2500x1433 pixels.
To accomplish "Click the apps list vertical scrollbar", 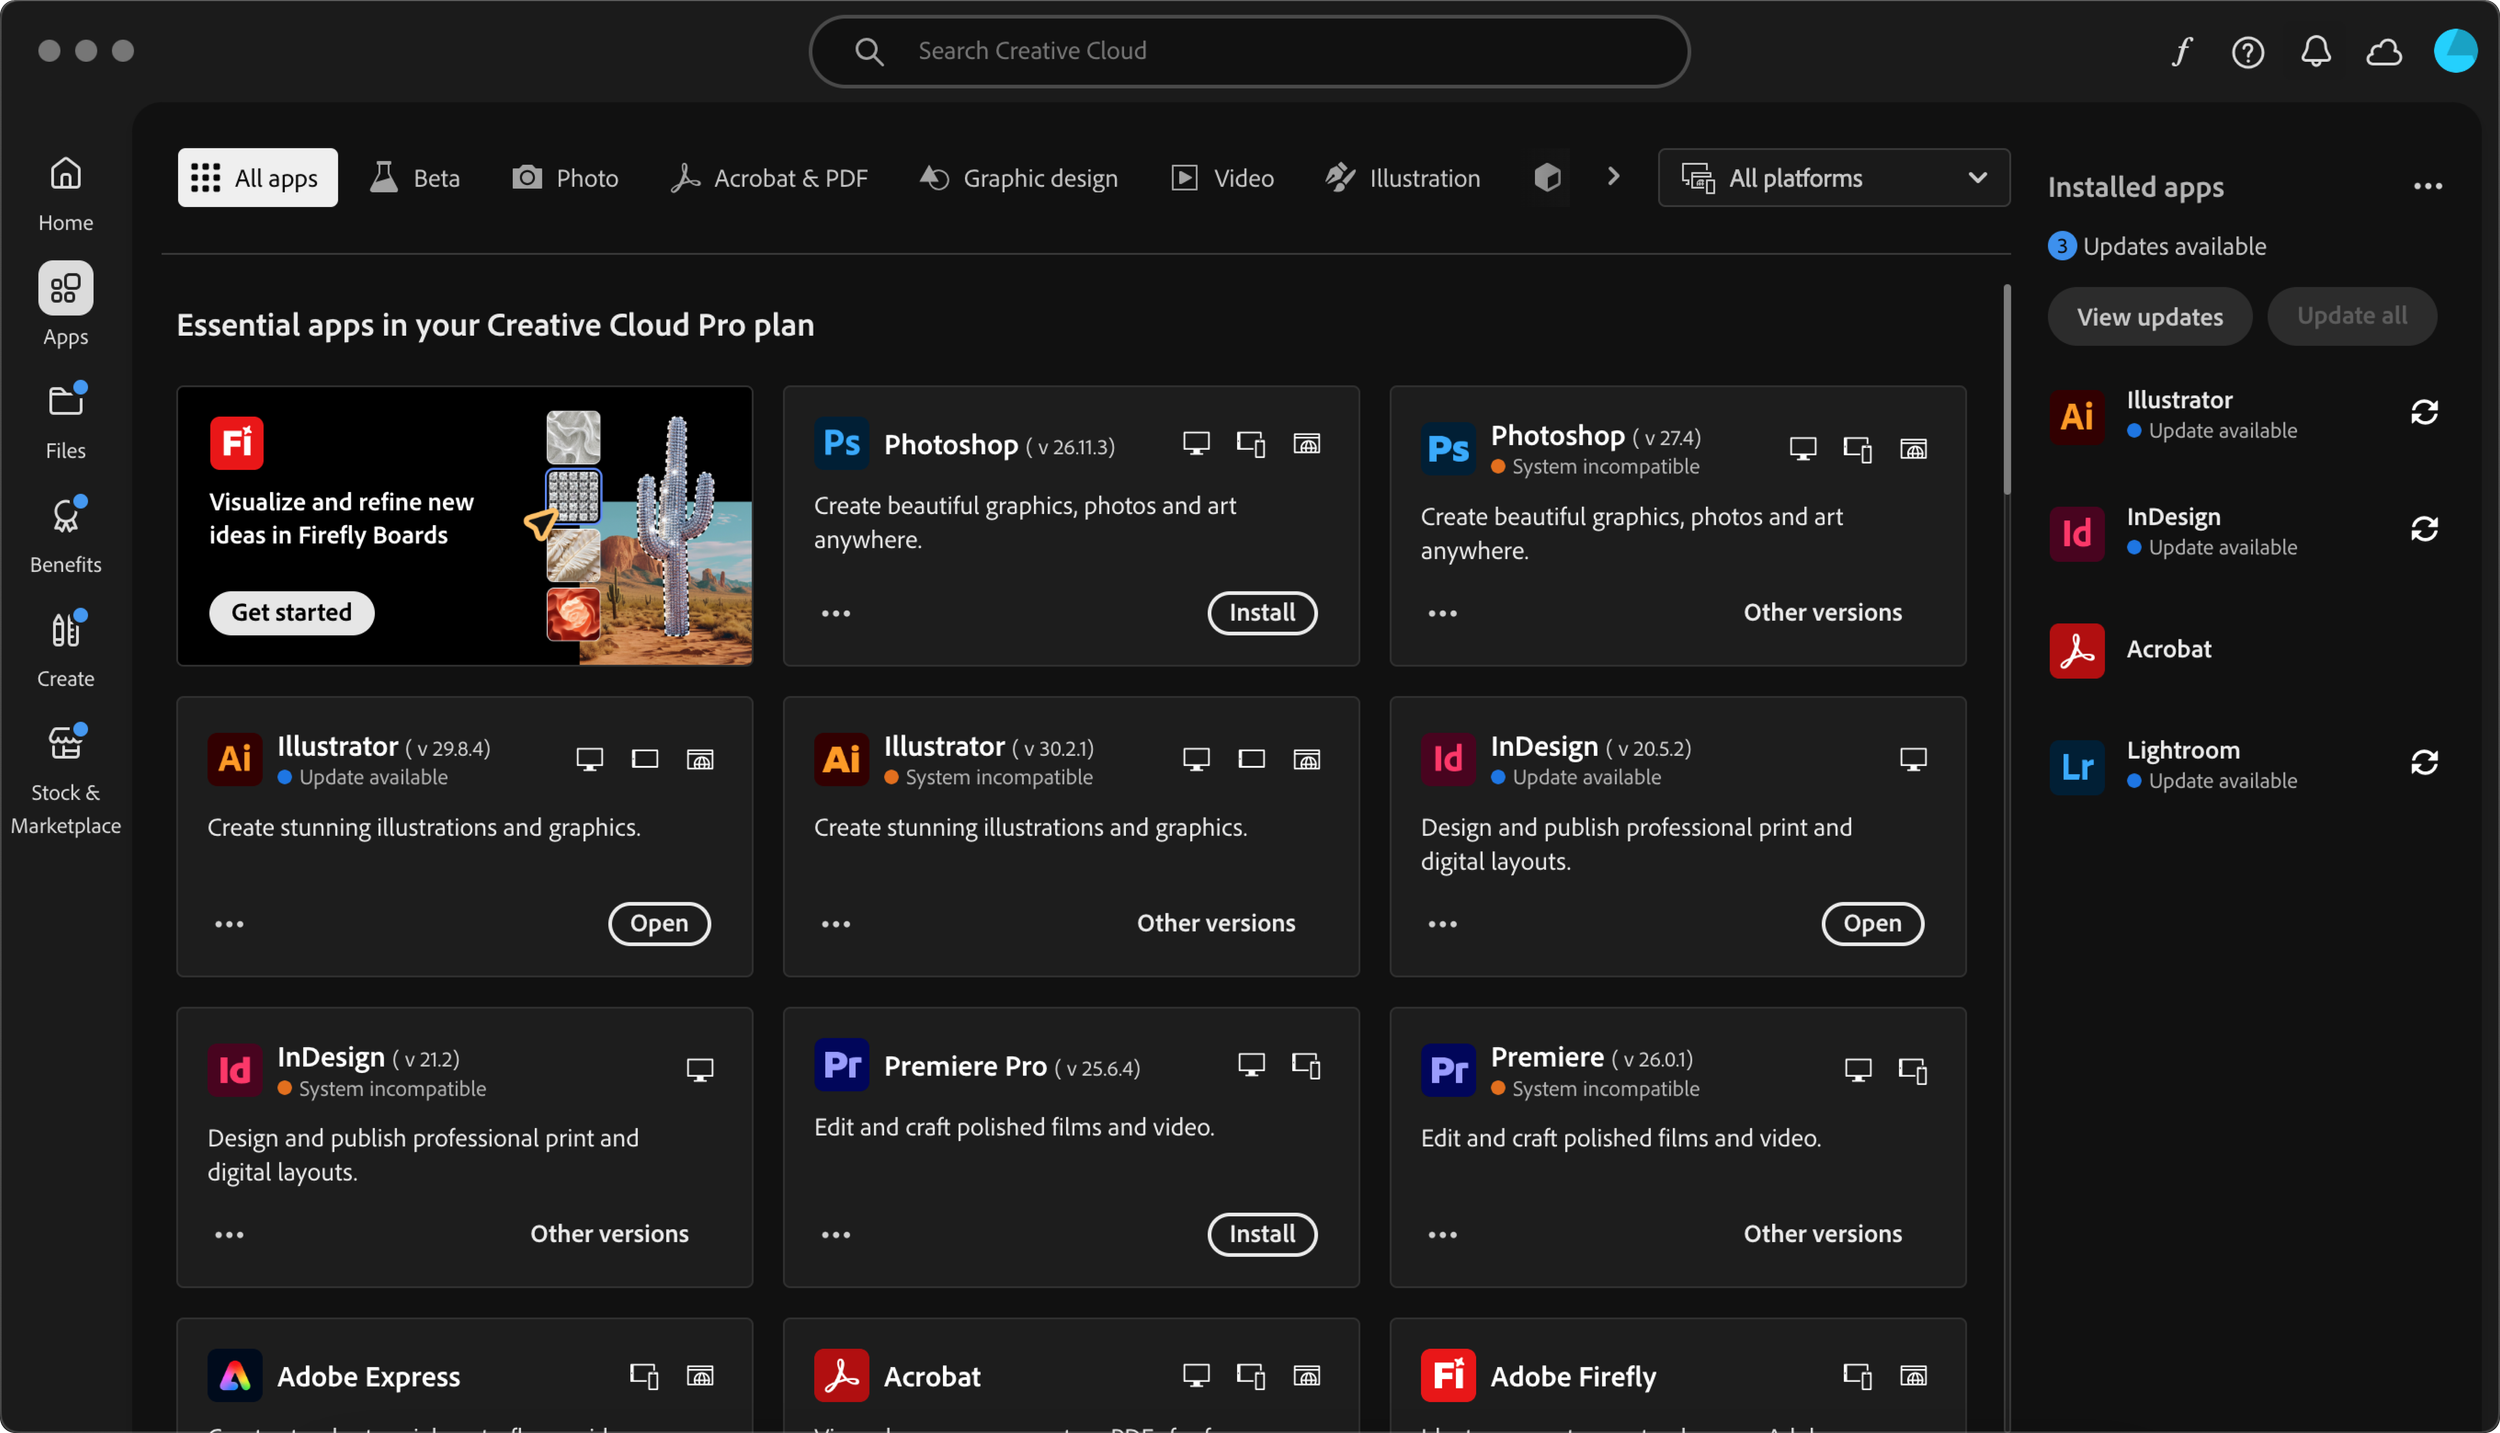I will (2007, 390).
